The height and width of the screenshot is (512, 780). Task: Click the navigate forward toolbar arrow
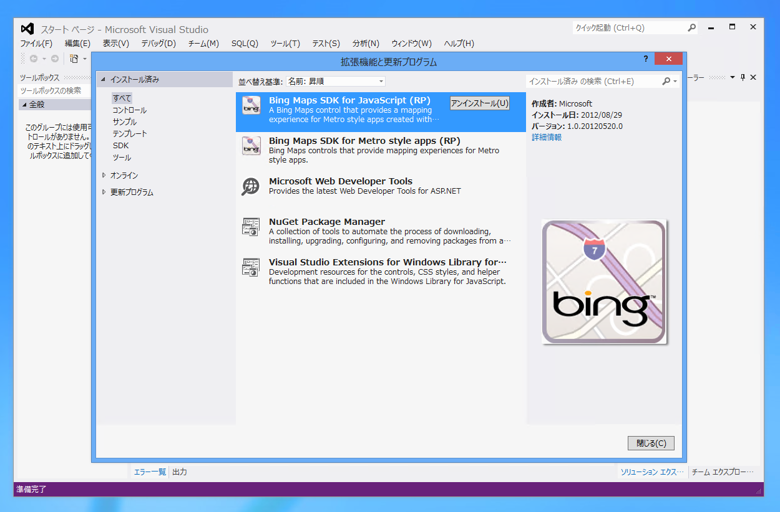point(55,59)
